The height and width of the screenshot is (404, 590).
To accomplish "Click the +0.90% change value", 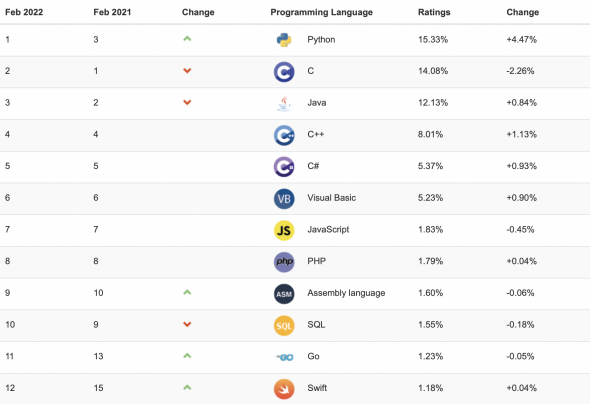I will coord(522,198).
